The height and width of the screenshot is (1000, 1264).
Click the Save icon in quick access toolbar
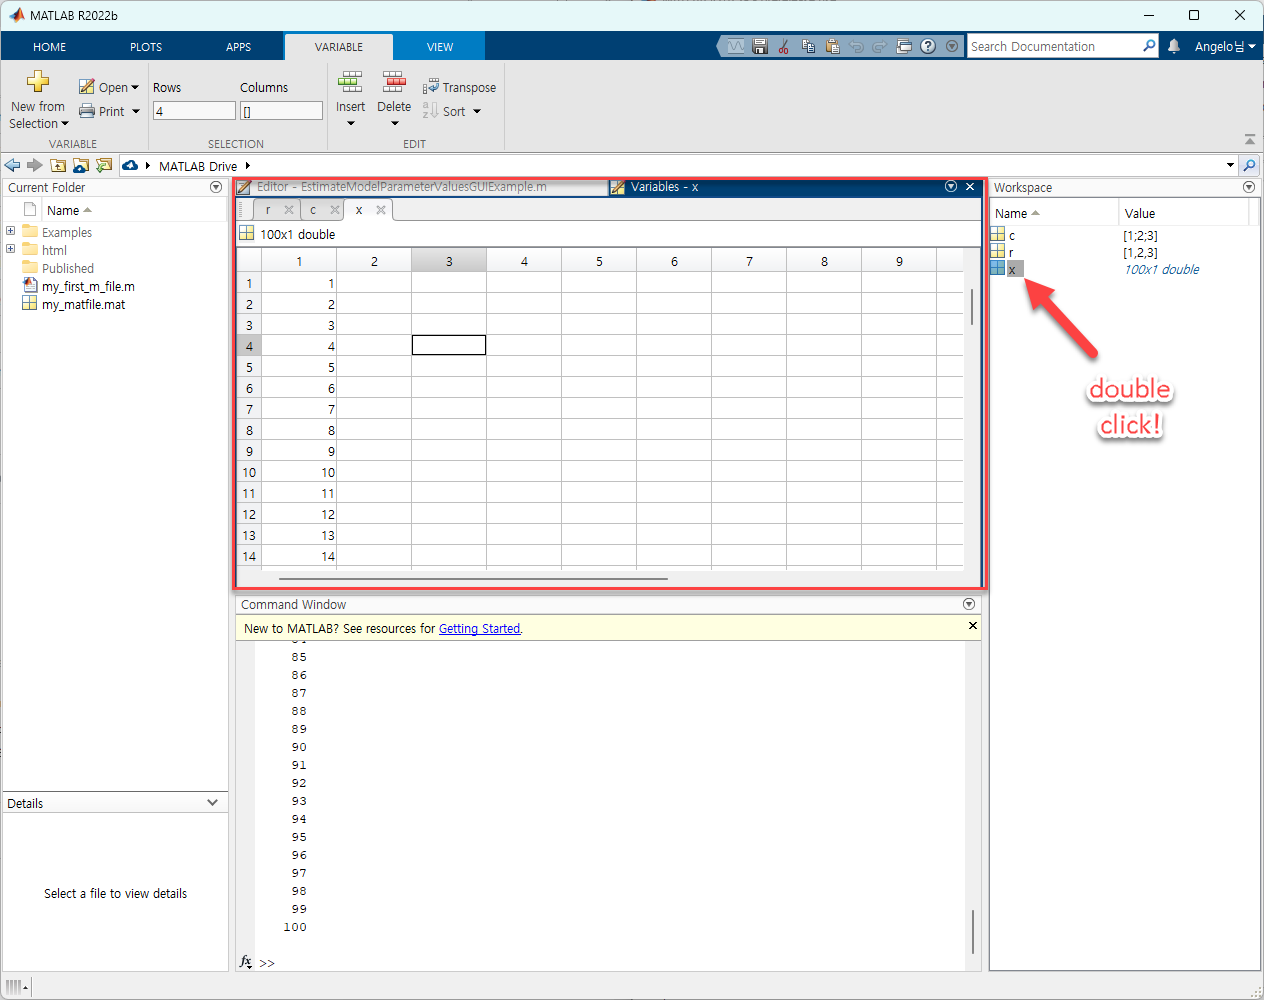coord(760,46)
